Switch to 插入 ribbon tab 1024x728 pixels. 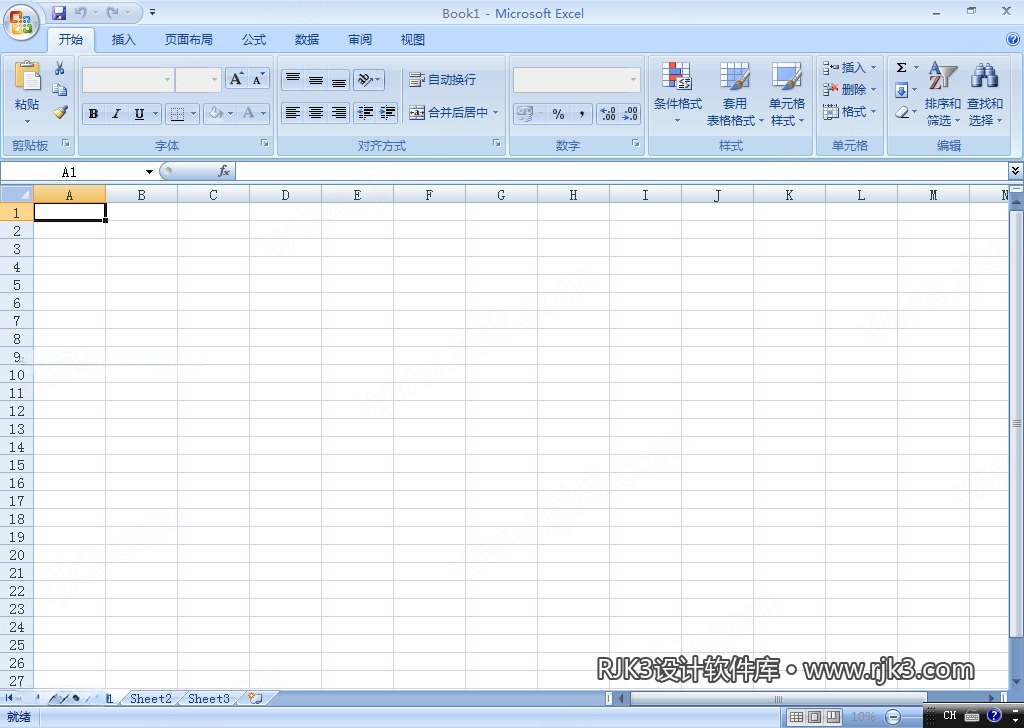point(123,40)
